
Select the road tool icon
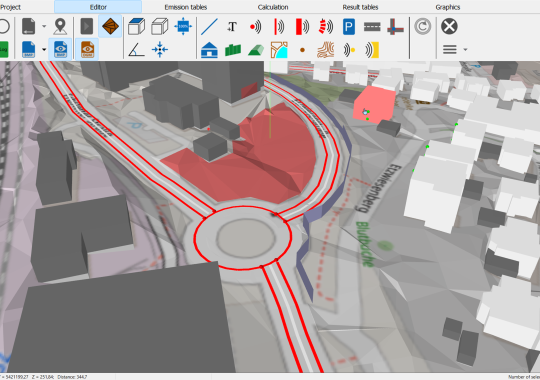point(372,27)
